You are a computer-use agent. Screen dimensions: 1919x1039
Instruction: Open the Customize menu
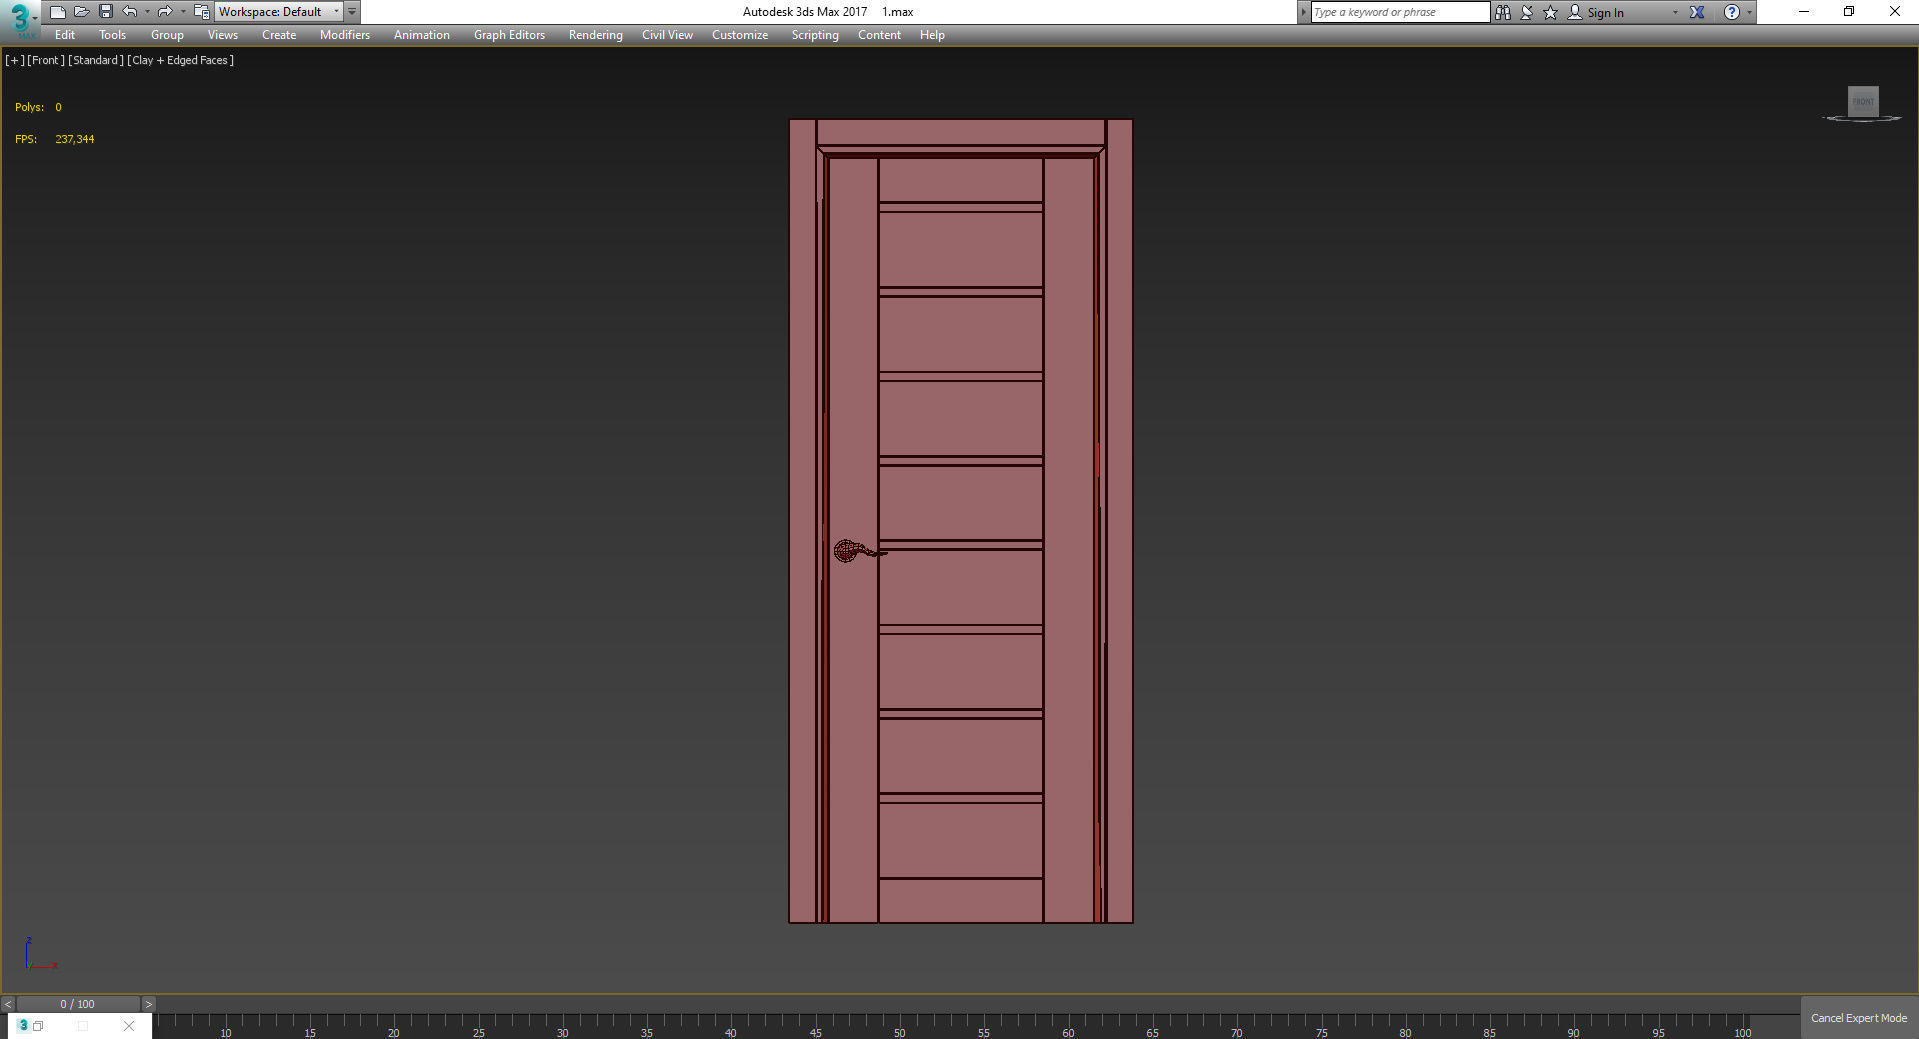tap(740, 35)
